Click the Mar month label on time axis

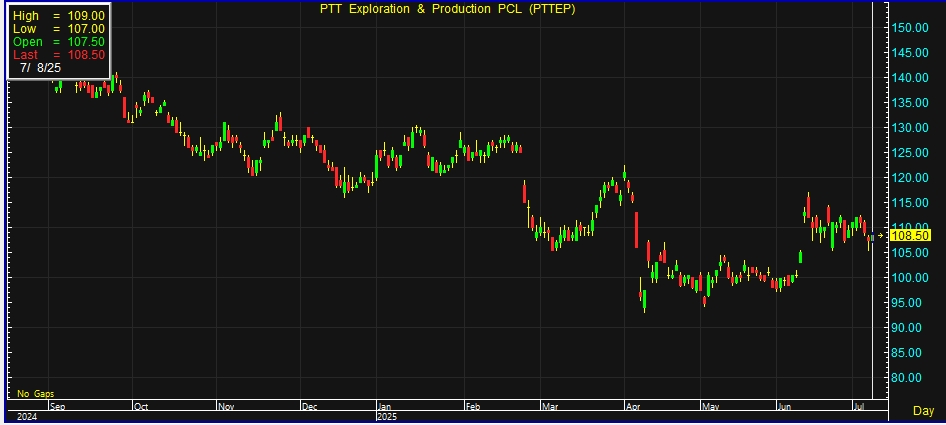click(550, 407)
